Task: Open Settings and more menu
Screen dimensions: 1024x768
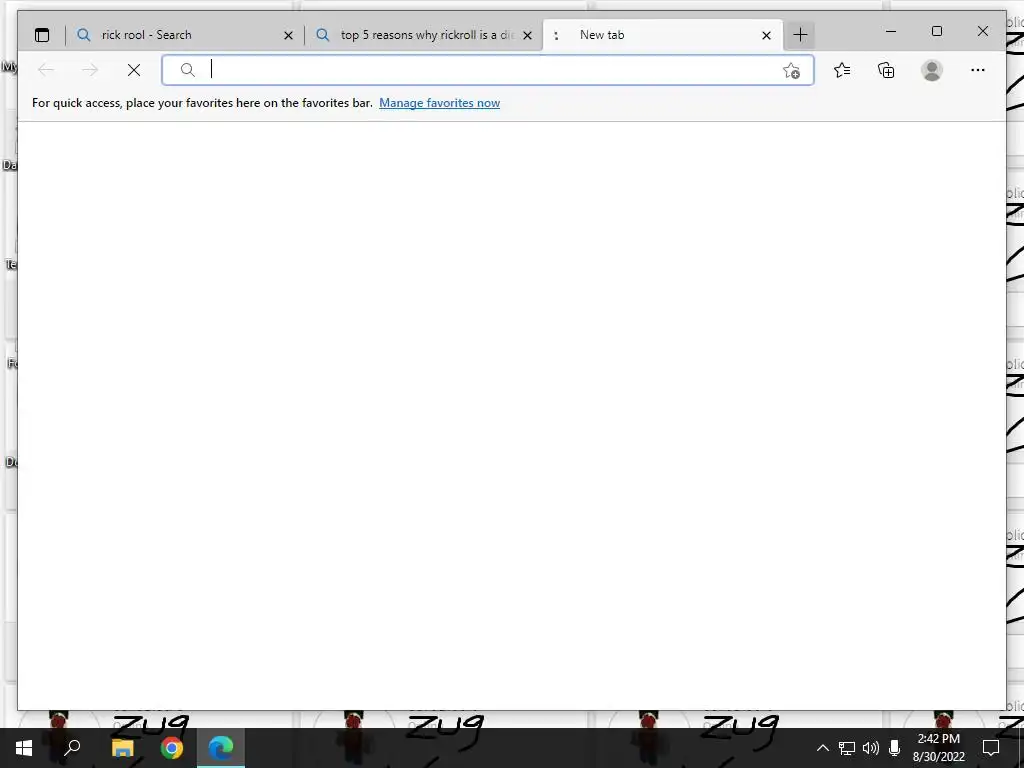Action: click(978, 70)
